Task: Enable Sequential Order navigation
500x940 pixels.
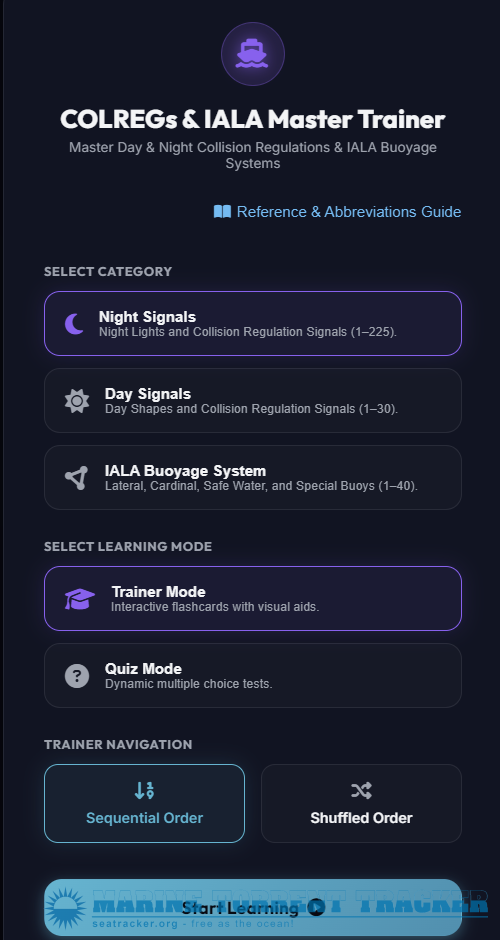Action: pyautogui.click(x=144, y=803)
